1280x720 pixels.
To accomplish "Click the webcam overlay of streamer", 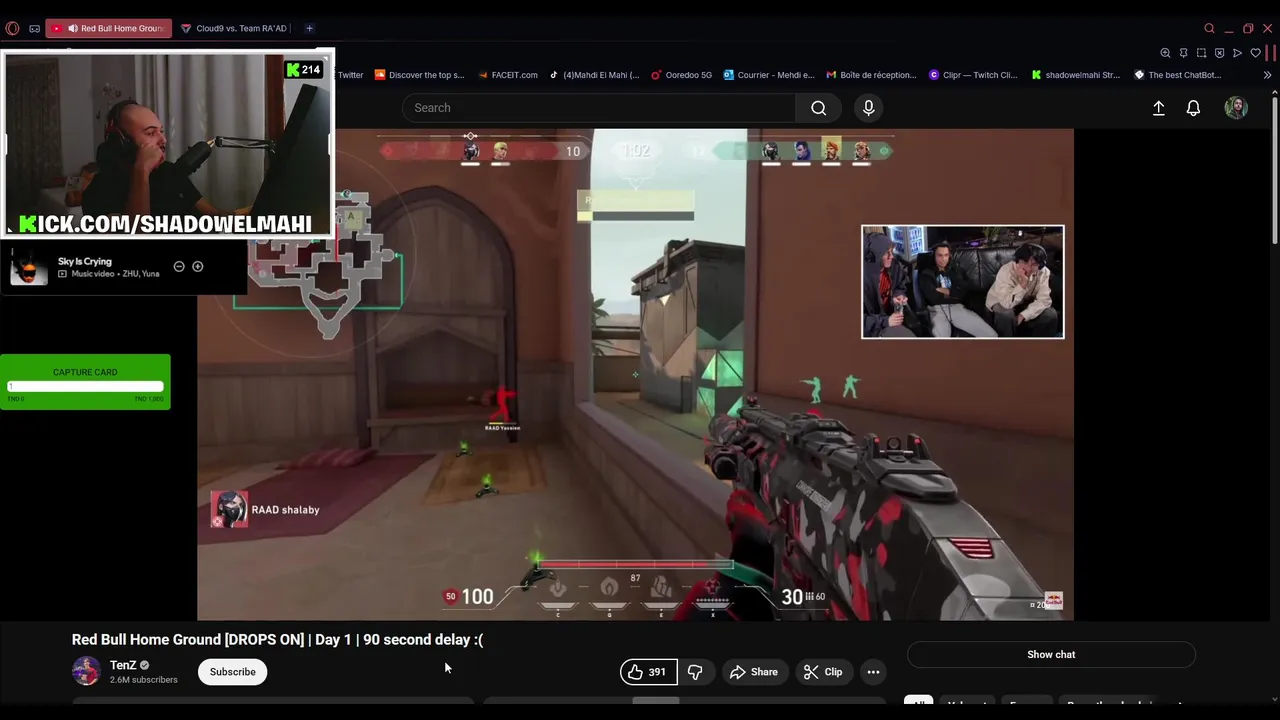I will coord(167,143).
